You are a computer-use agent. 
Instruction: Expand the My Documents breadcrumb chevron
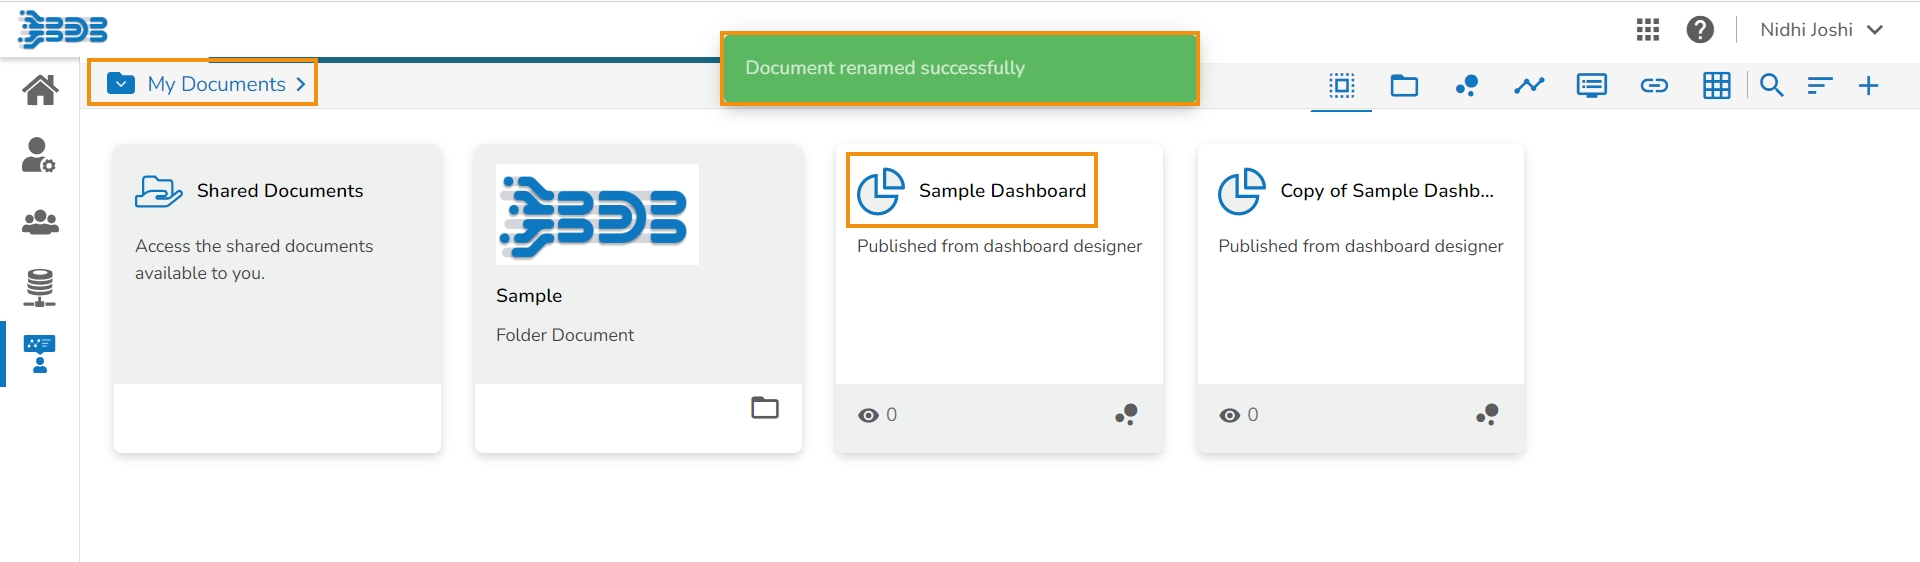click(300, 84)
